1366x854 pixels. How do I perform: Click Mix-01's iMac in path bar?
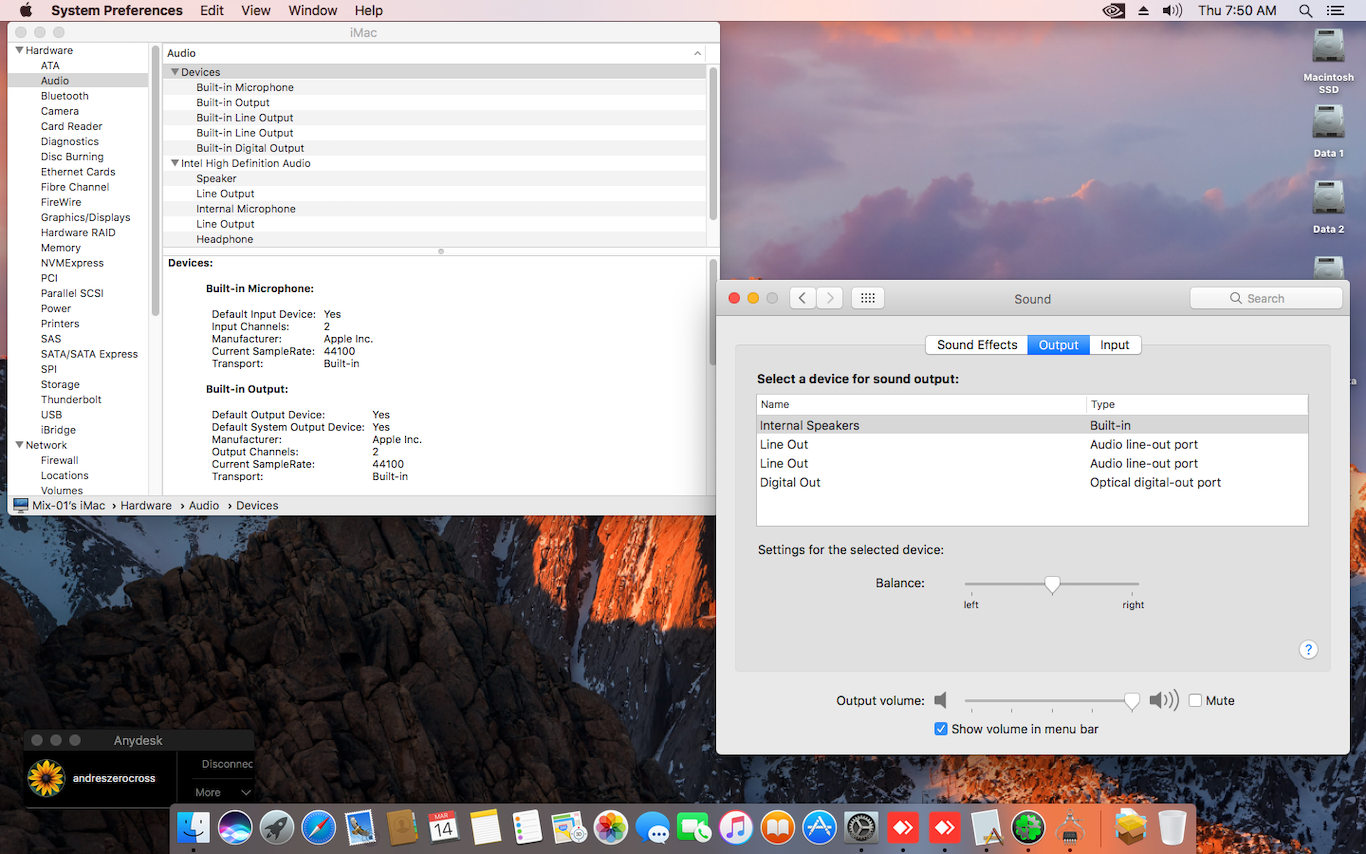pyautogui.click(x=61, y=505)
